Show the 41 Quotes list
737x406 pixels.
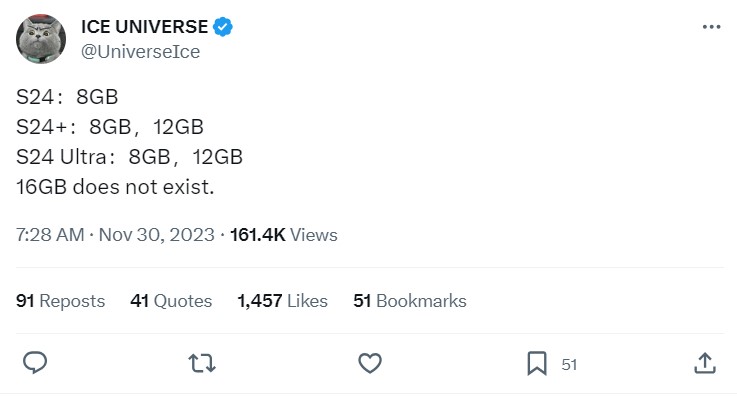(x=171, y=301)
